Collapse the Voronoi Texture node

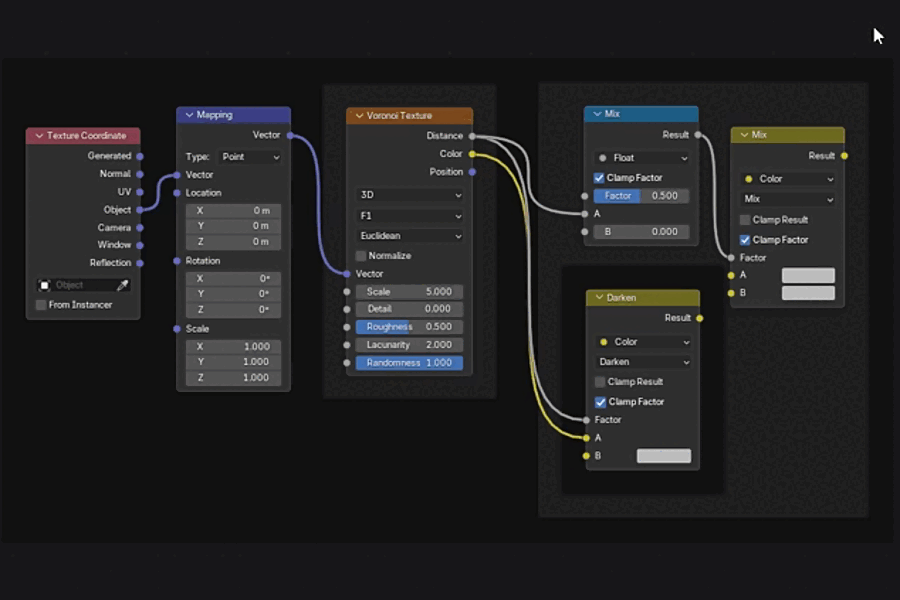359,116
